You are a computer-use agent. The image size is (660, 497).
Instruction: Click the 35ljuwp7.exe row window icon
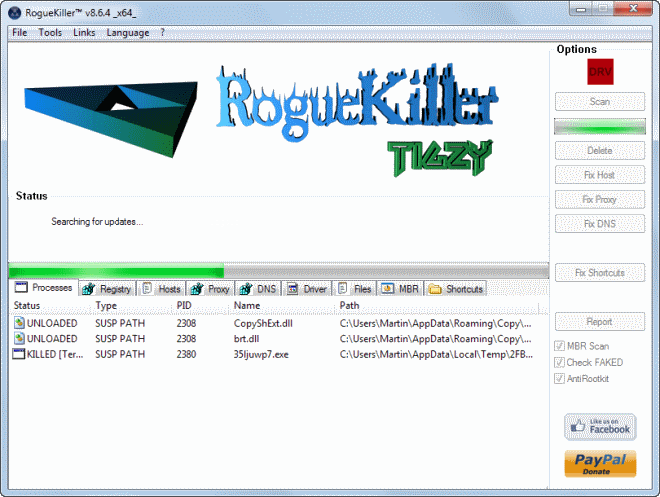click(19, 354)
